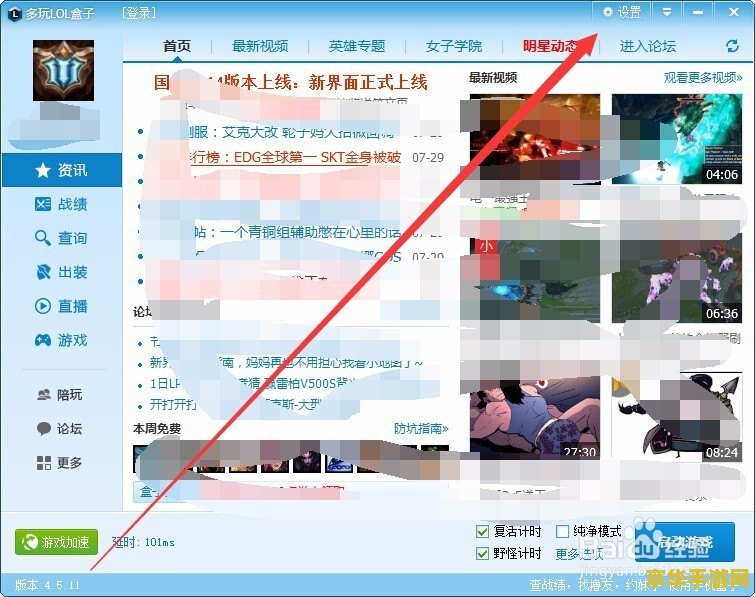Click the blue 启动游戏 button
Screen dimensions: 755x597
coord(685,542)
